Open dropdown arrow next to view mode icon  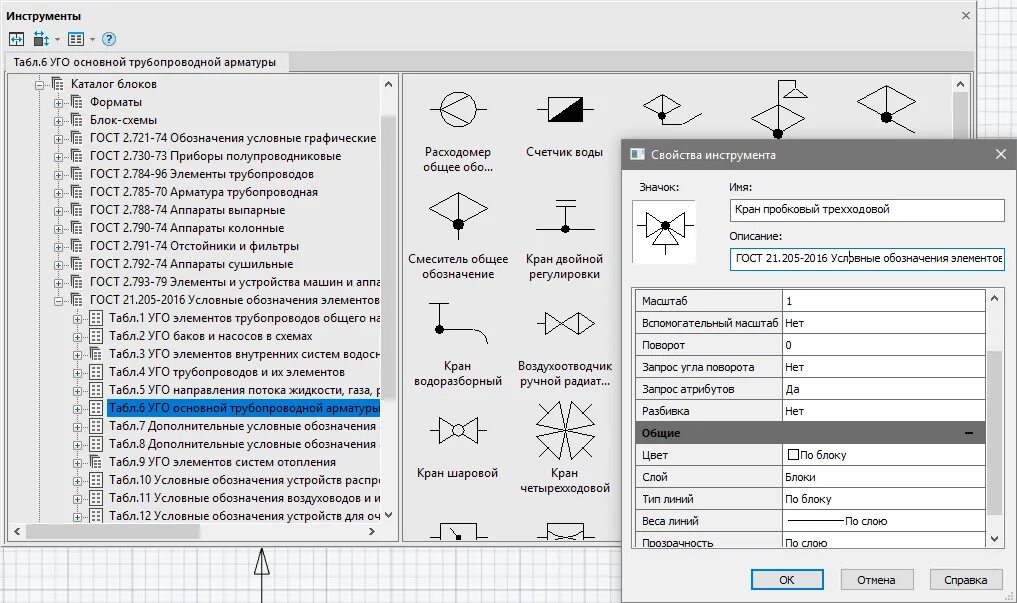coord(92,40)
